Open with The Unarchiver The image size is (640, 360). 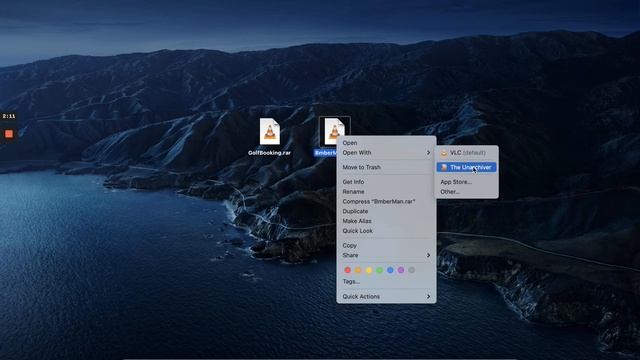(467, 167)
